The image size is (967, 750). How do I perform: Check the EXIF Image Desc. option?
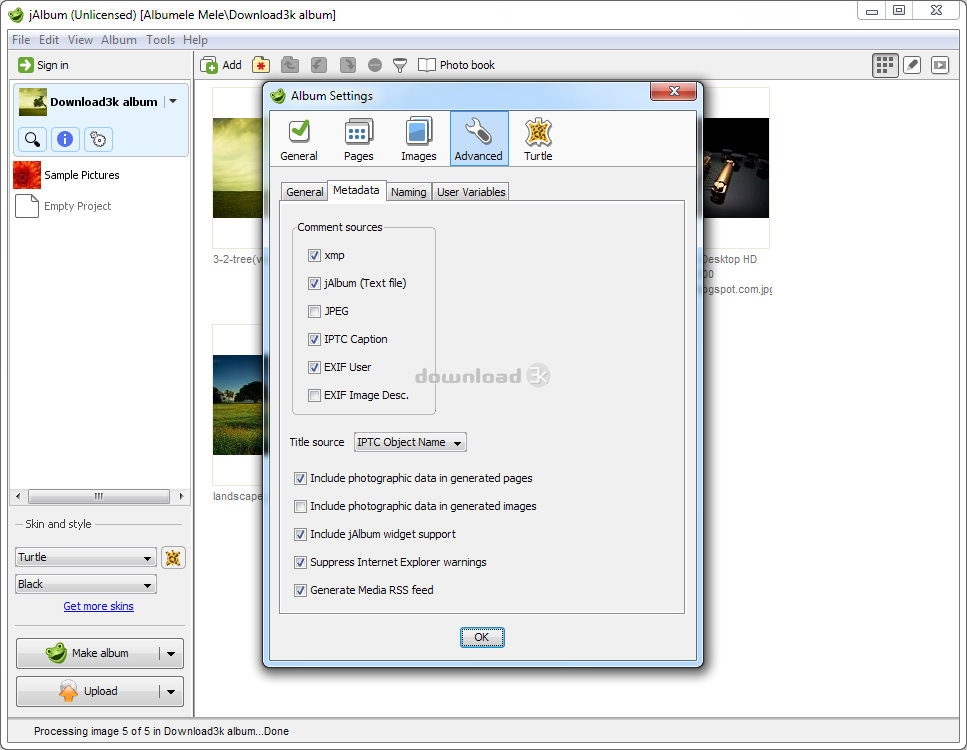(x=314, y=395)
